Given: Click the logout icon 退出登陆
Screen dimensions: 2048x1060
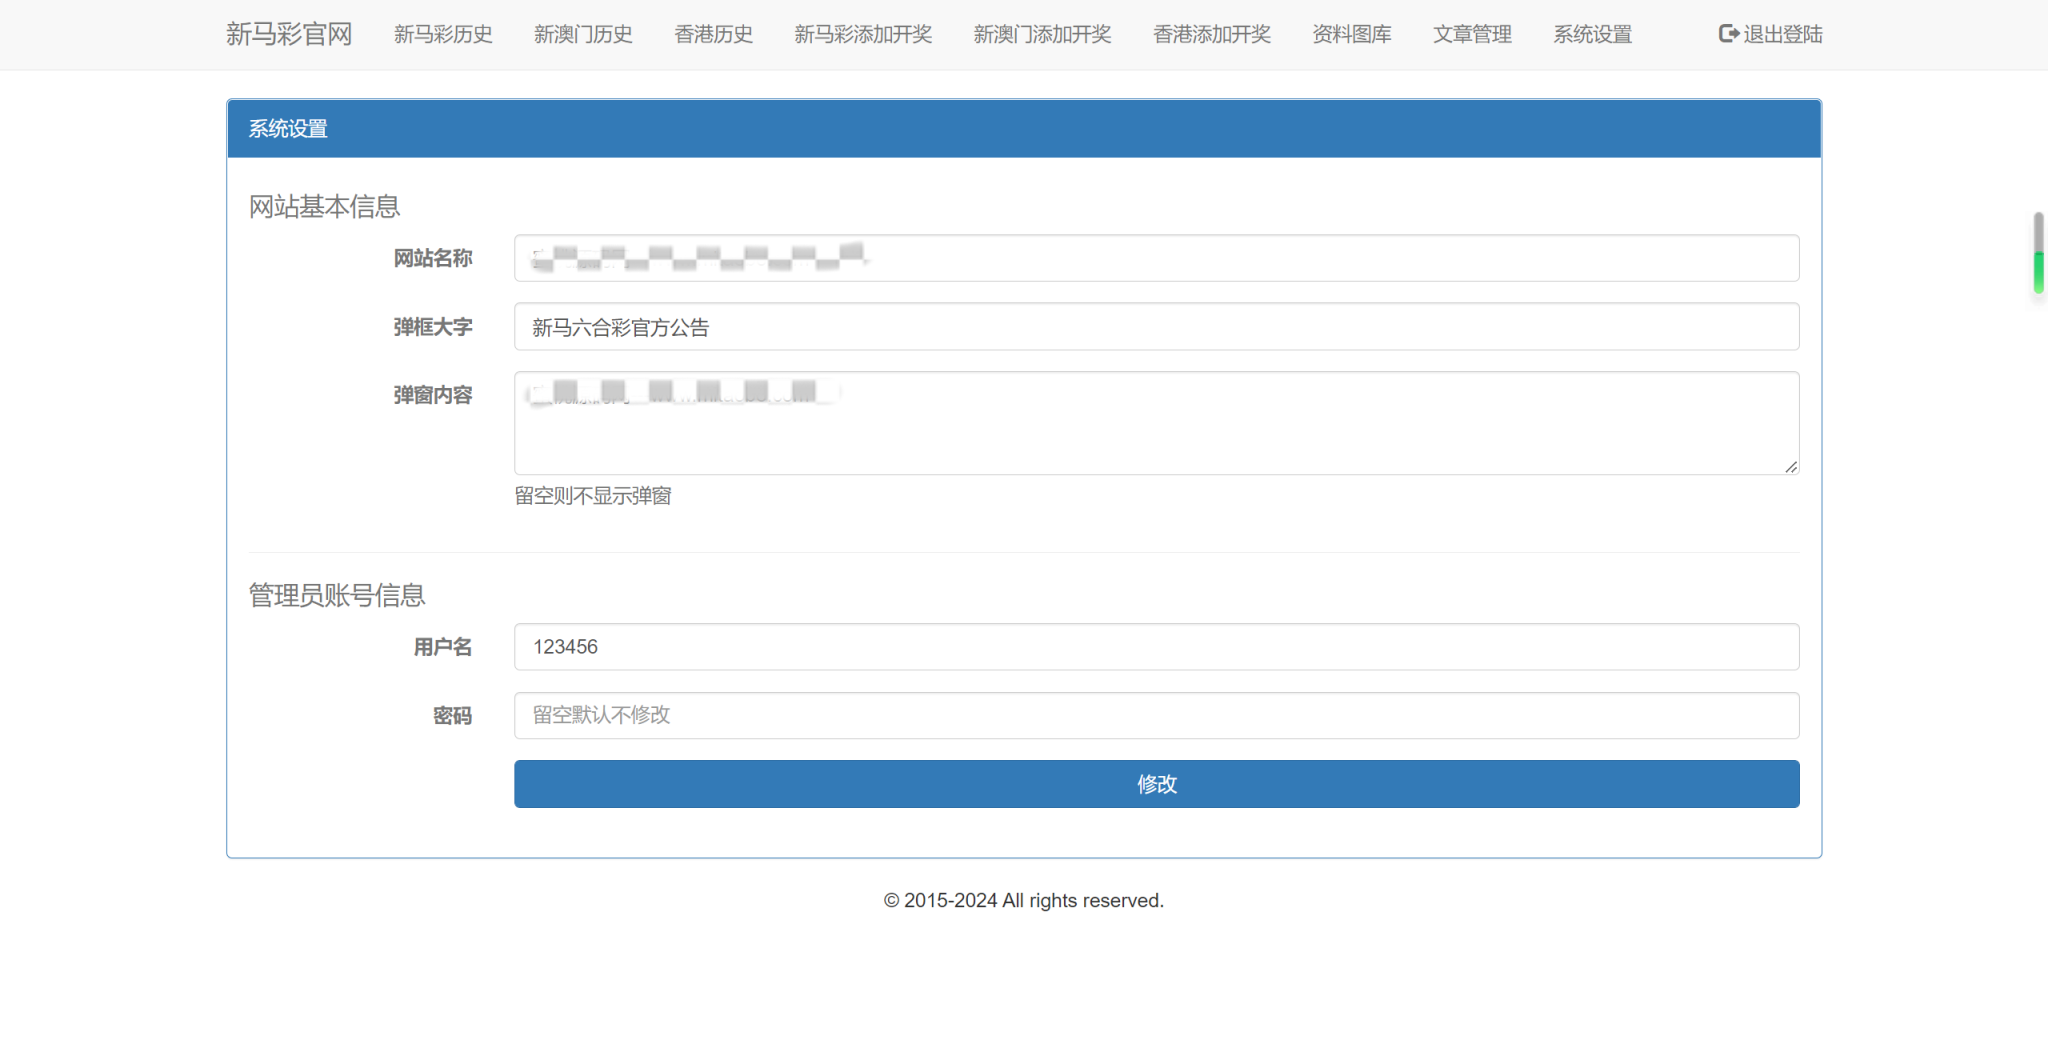Looking at the screenshot, I should (1727, 35).
